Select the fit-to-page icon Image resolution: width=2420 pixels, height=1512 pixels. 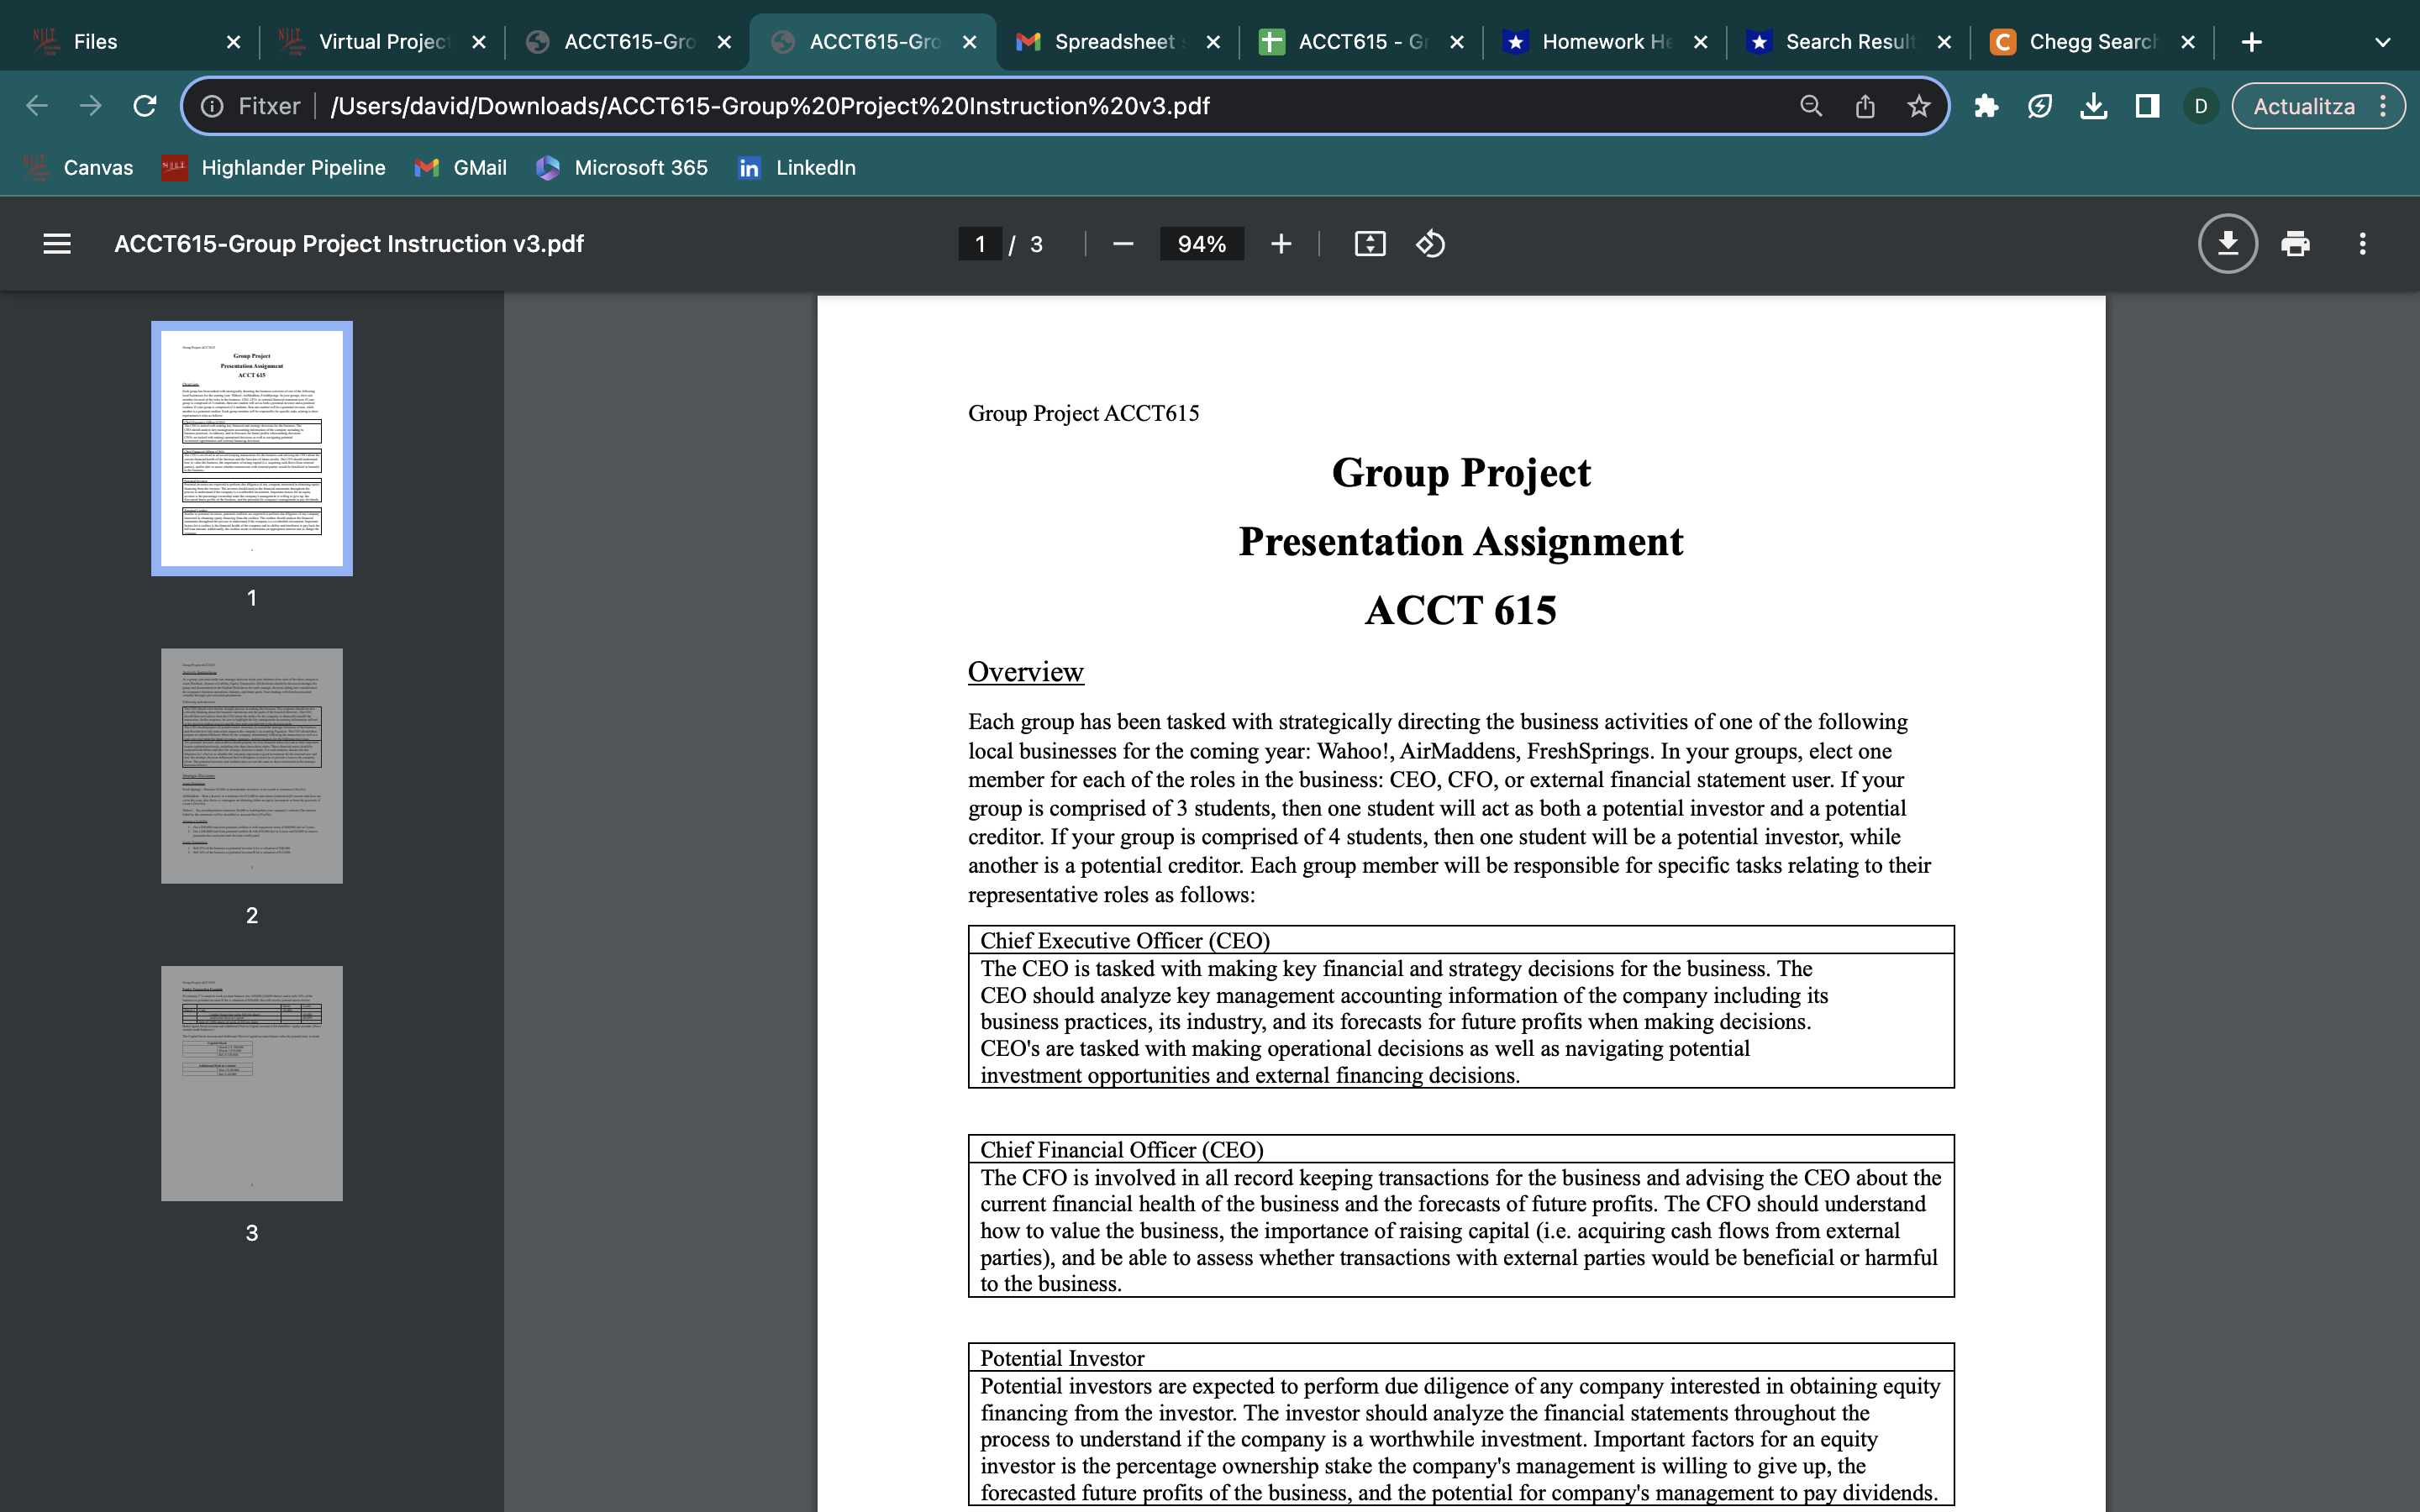1370,243
